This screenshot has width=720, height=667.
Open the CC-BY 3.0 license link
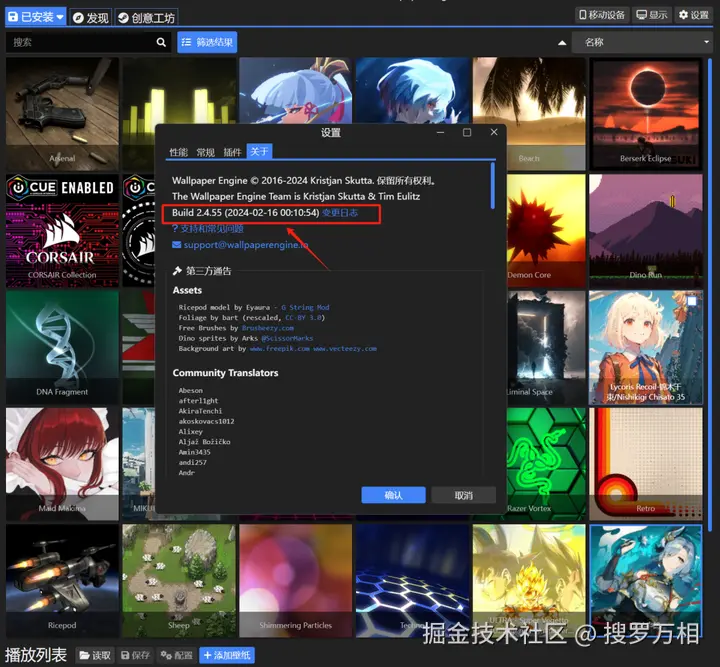303,318
